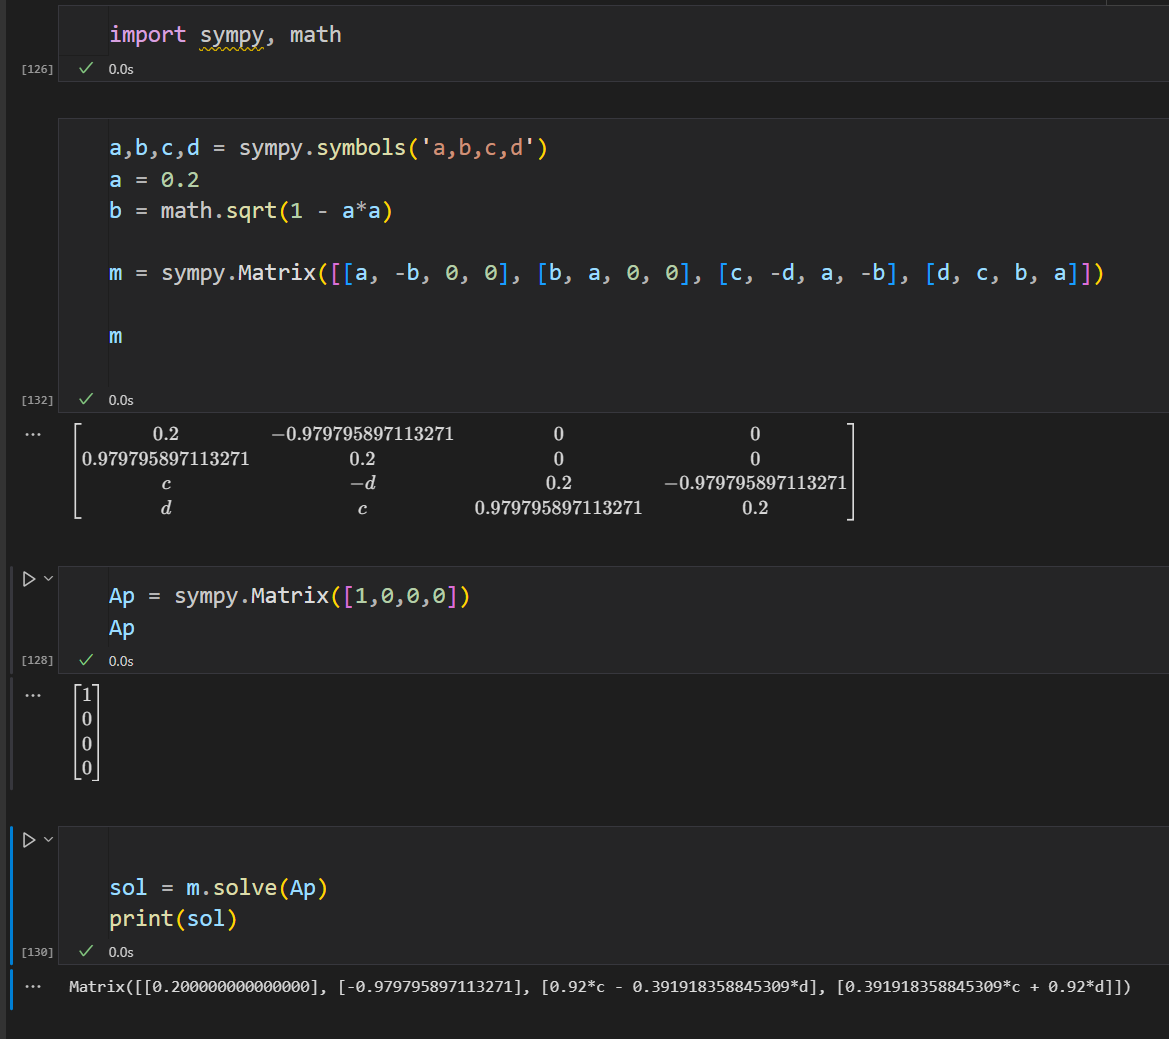Open run options chevron for sol cell

click(48, 839)
